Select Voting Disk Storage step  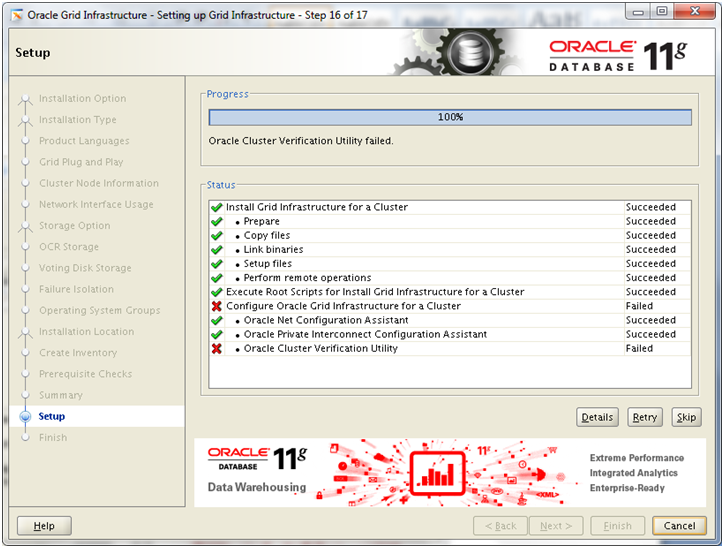pyautogui.click(x=85, y=268)
